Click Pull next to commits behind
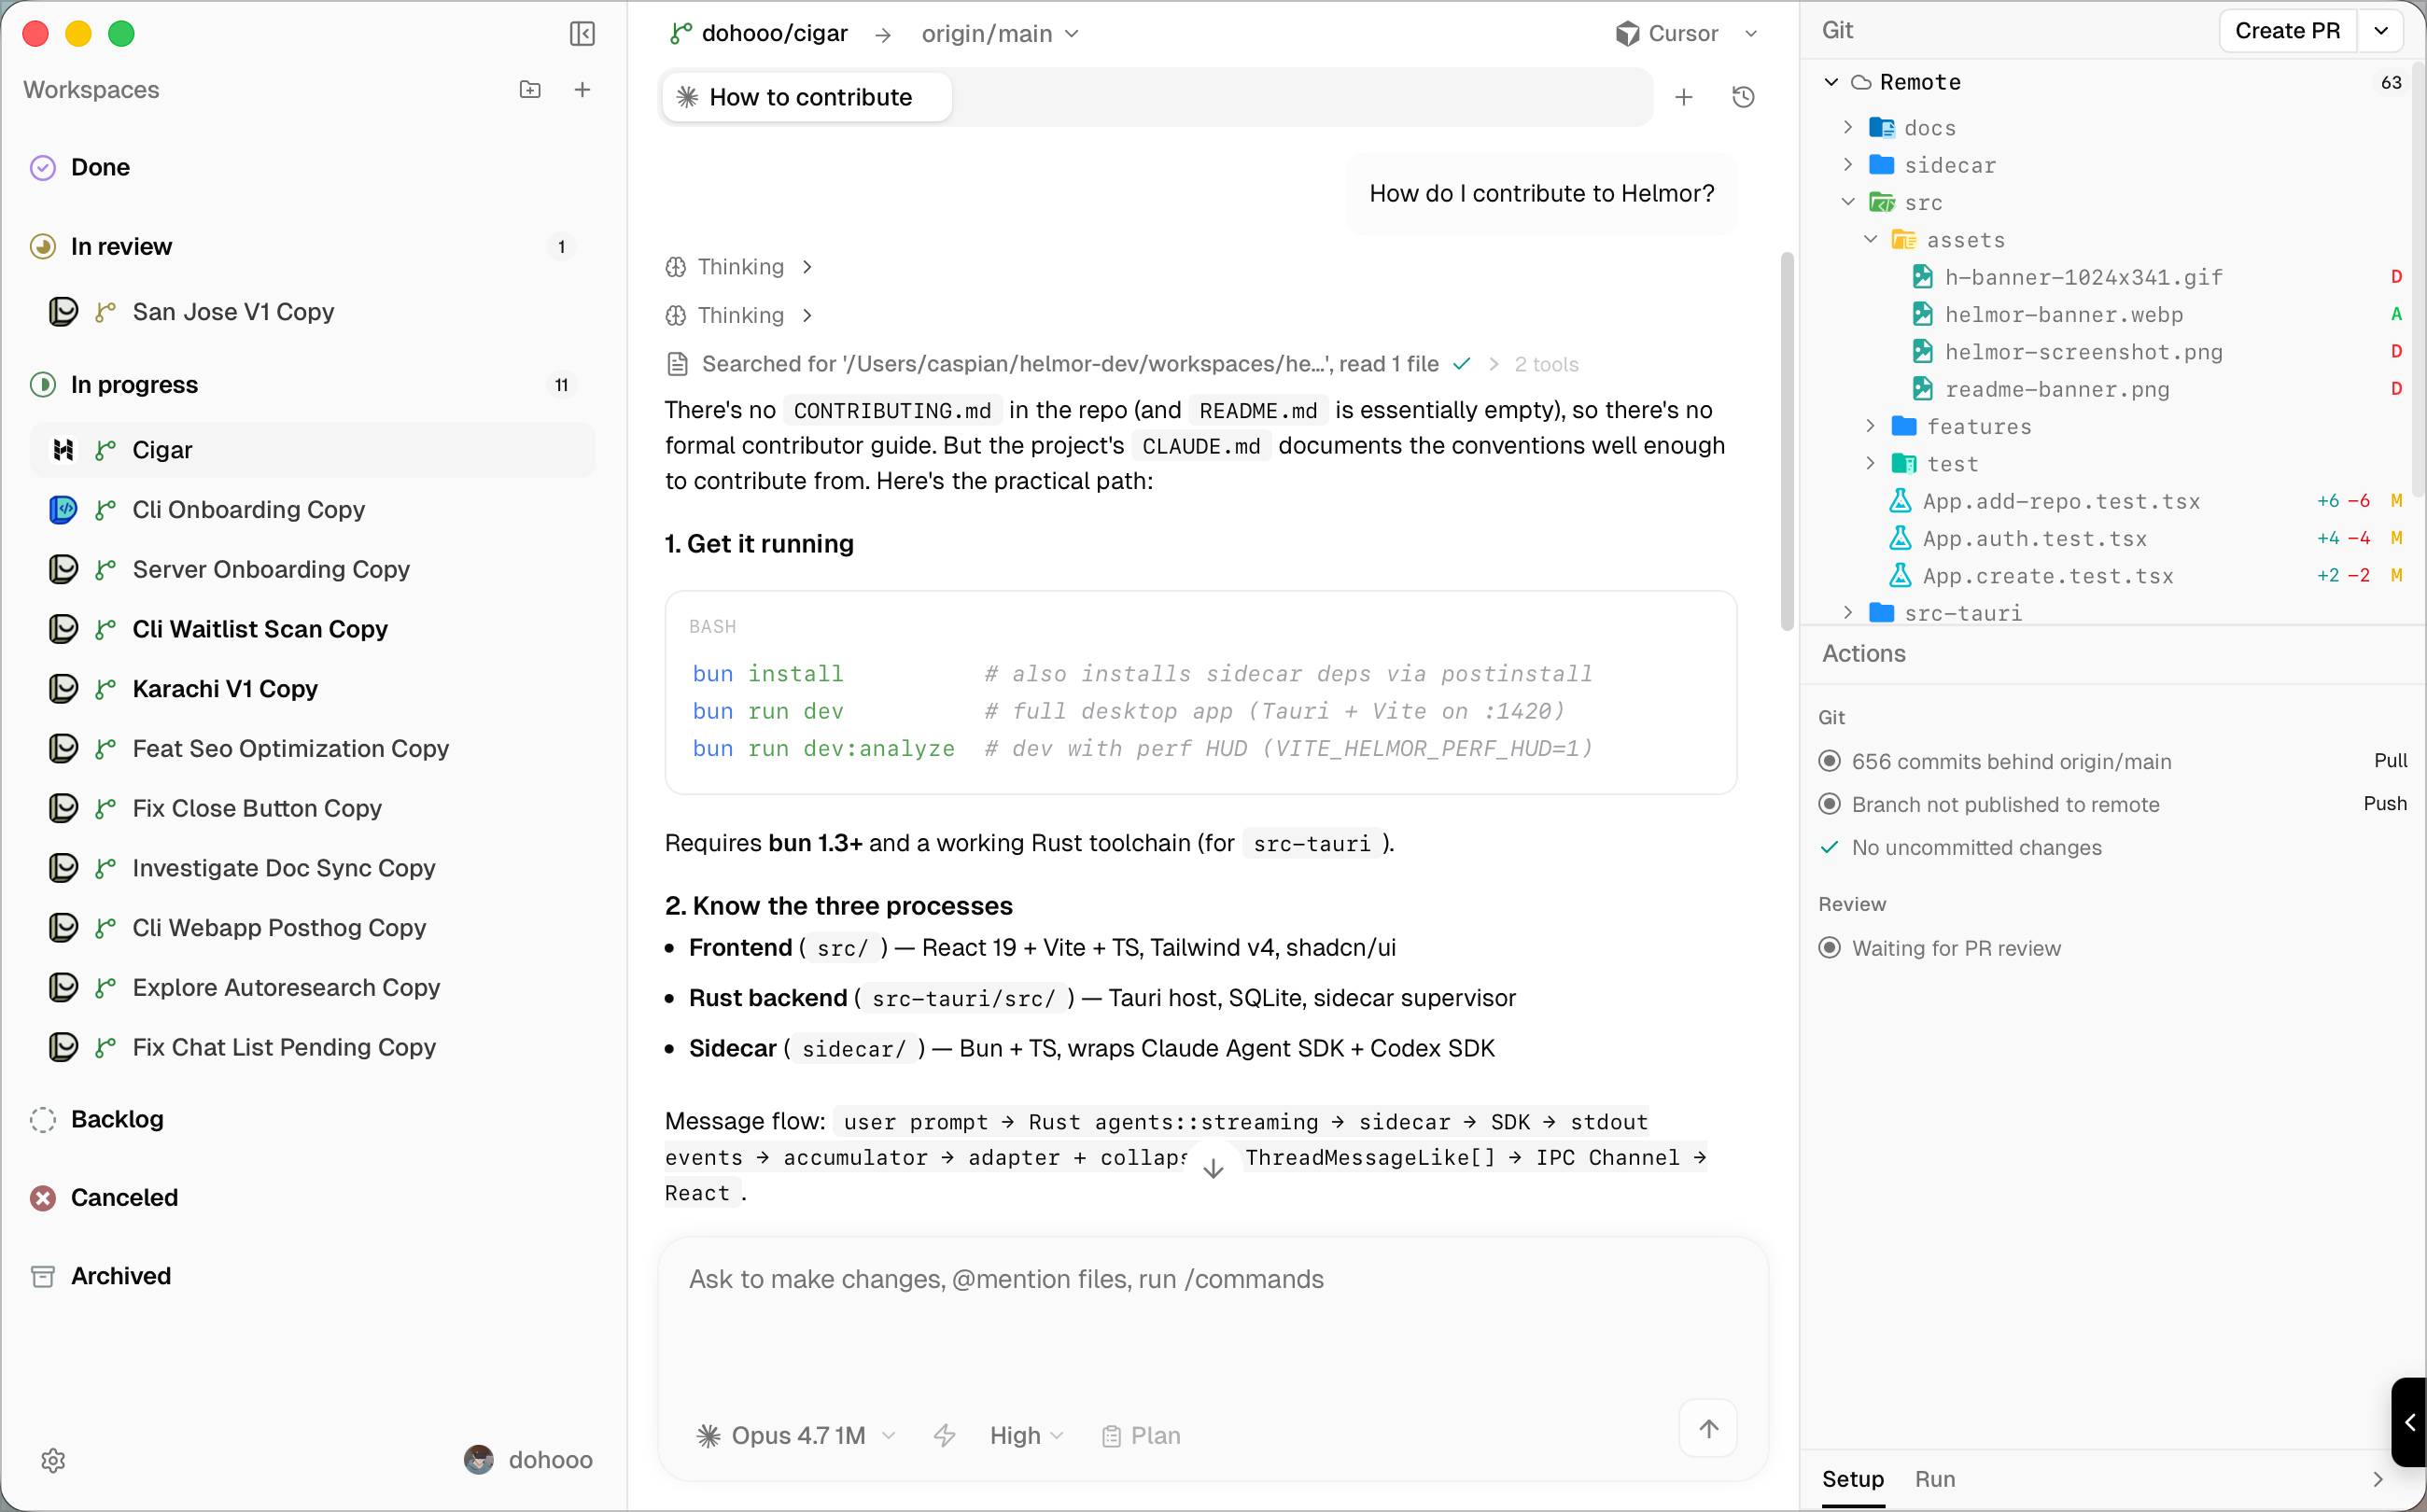The image size is (2427, 1512). tap(2389, 760)
